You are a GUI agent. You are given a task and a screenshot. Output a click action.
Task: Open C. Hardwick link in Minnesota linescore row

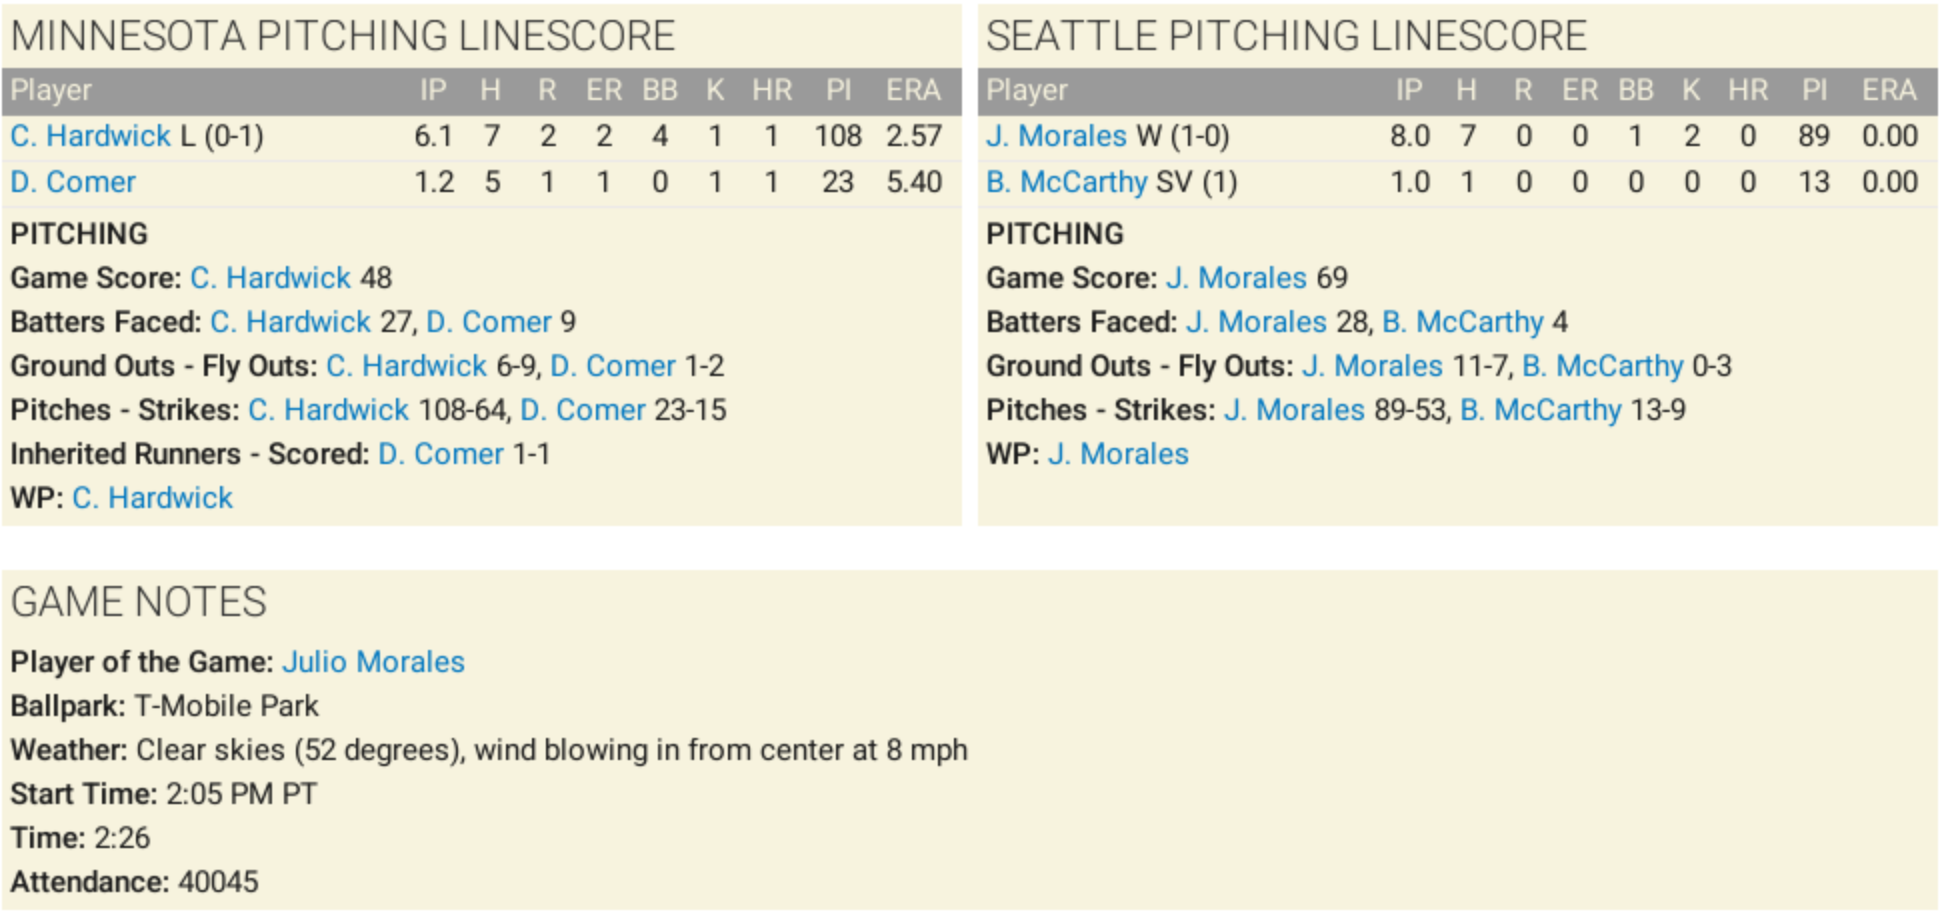(91, 136)
